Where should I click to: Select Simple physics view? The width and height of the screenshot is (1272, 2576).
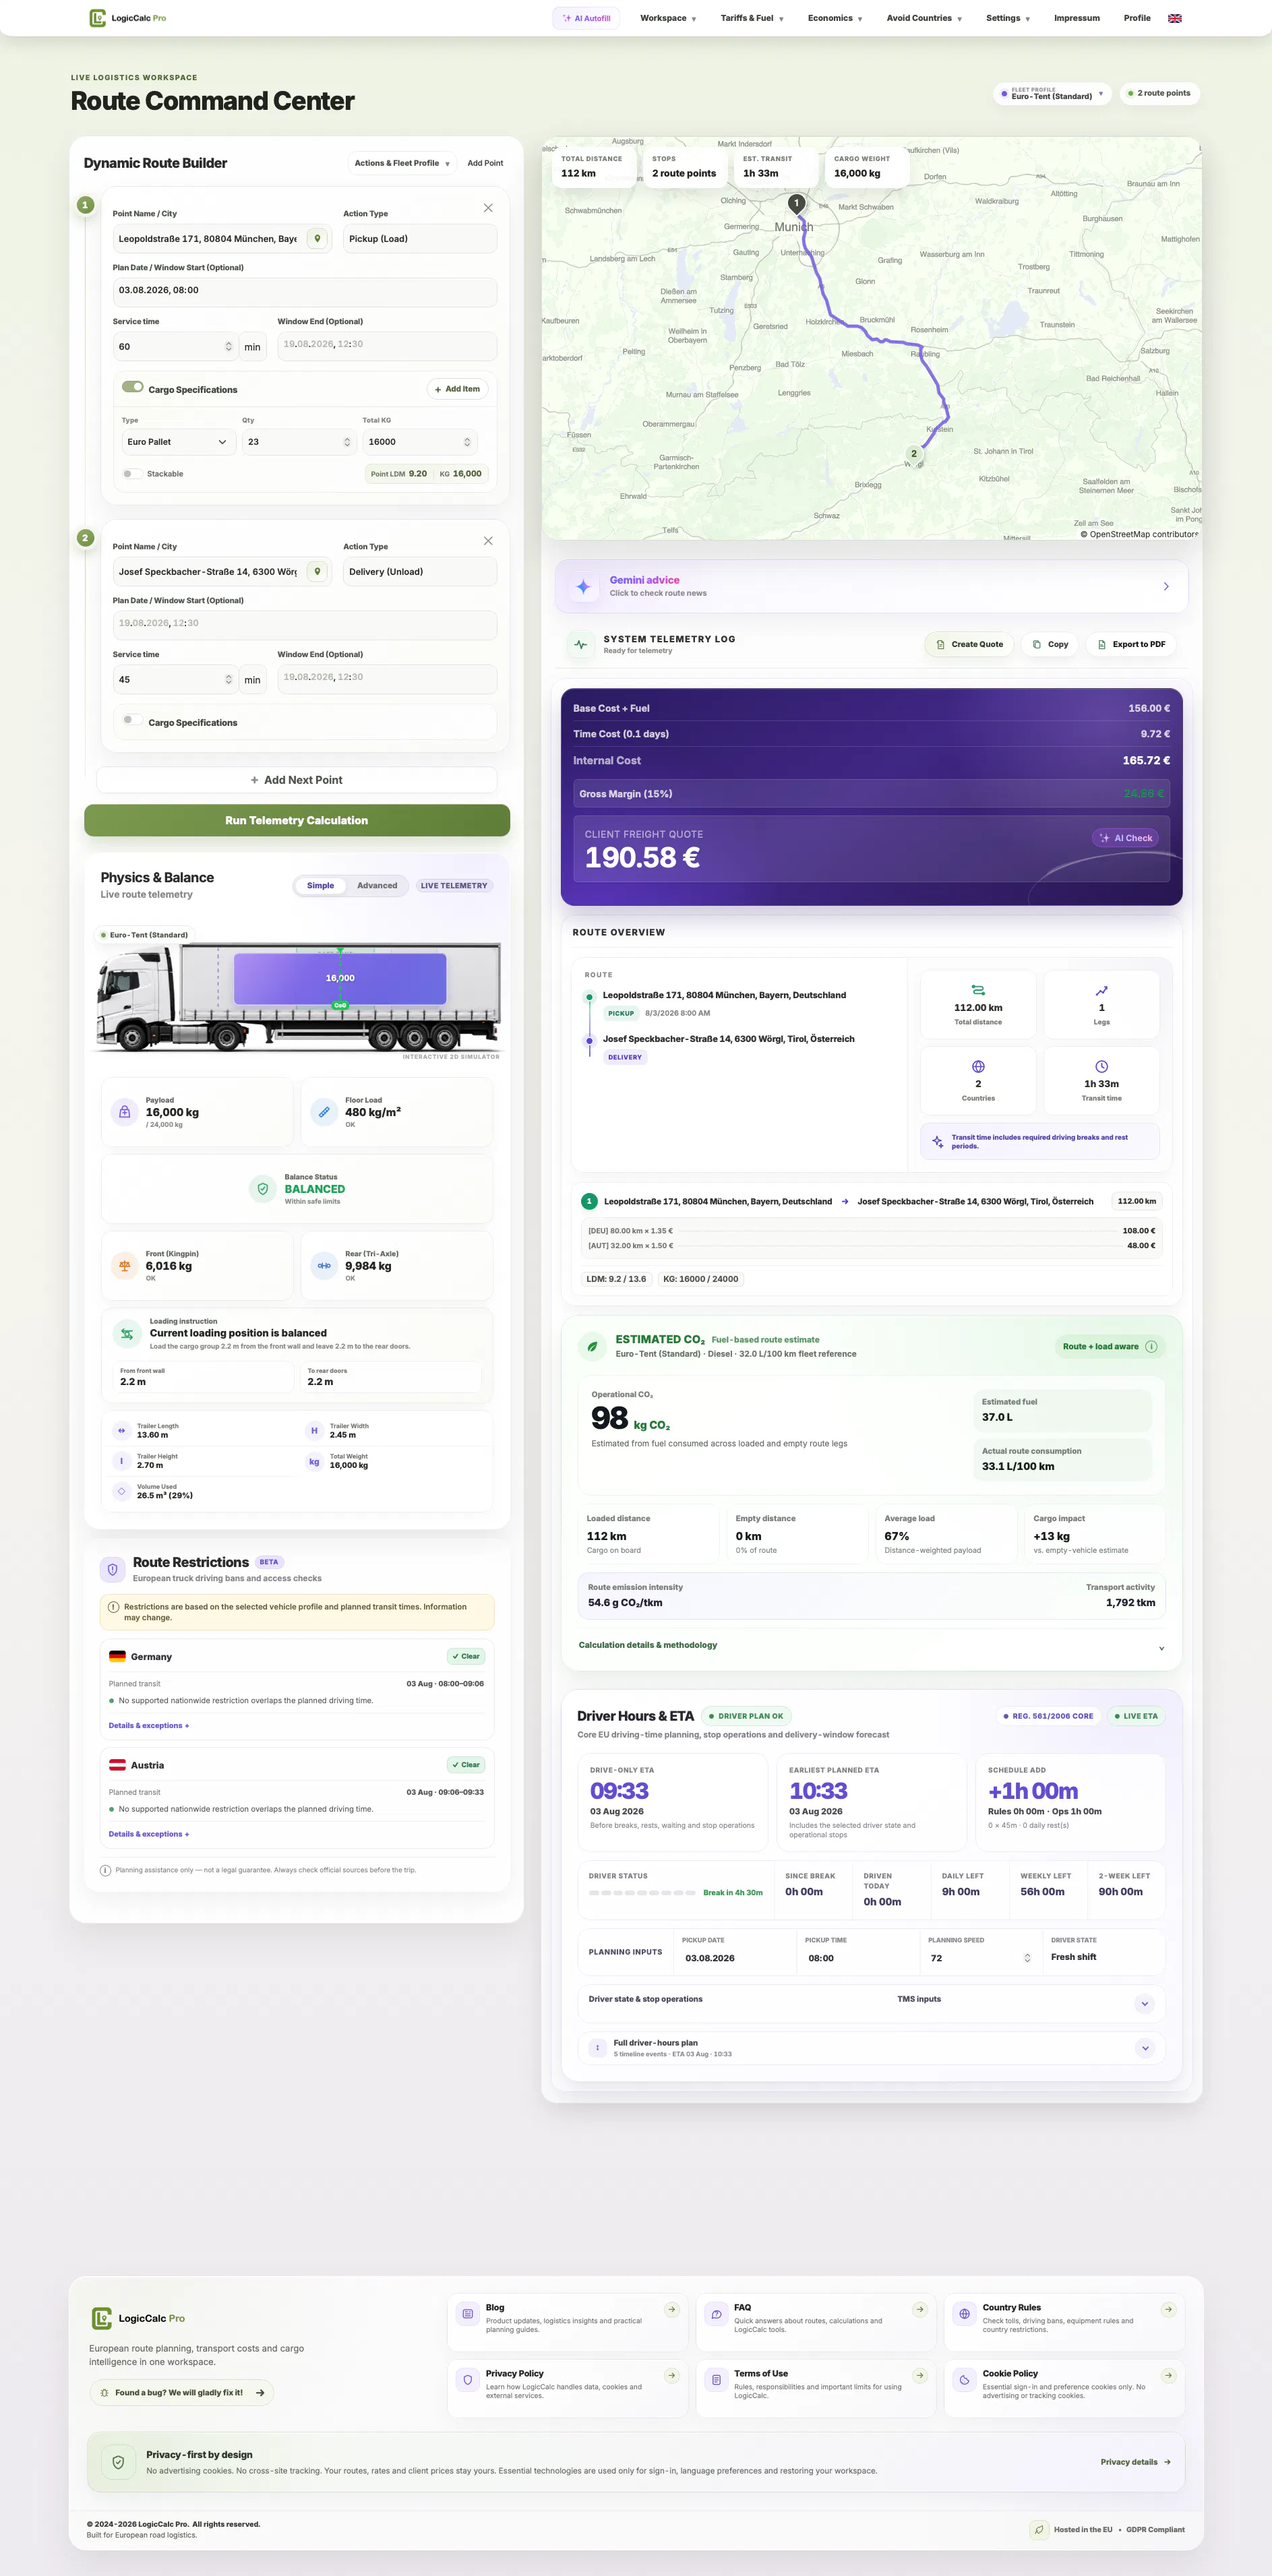pos(321,885)
